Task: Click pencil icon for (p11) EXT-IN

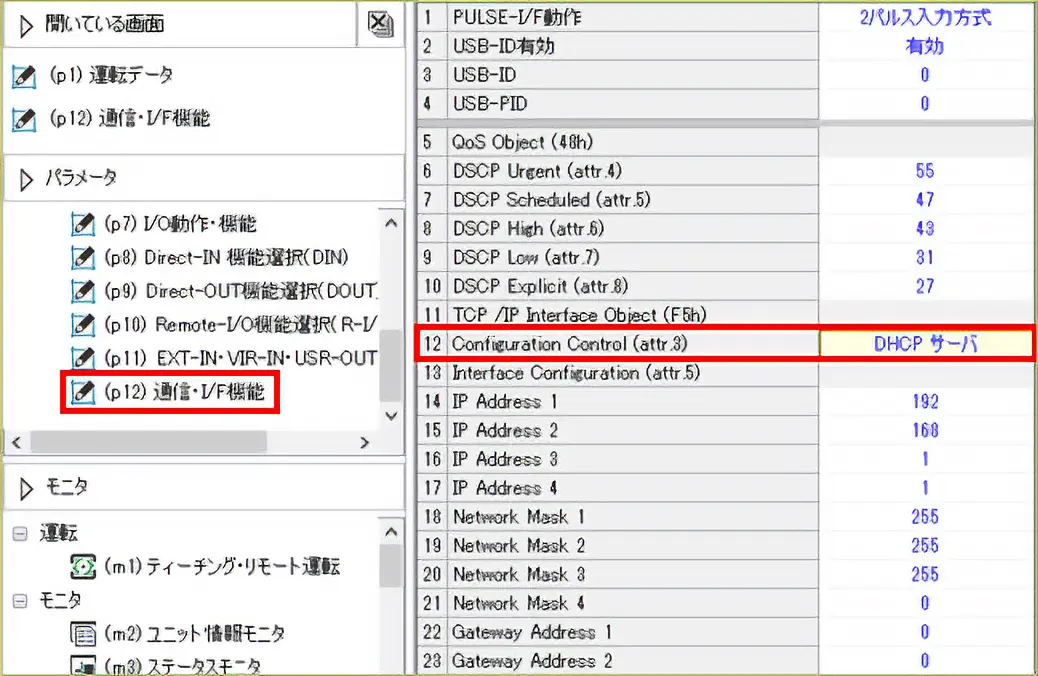Action: click(83, 358)
